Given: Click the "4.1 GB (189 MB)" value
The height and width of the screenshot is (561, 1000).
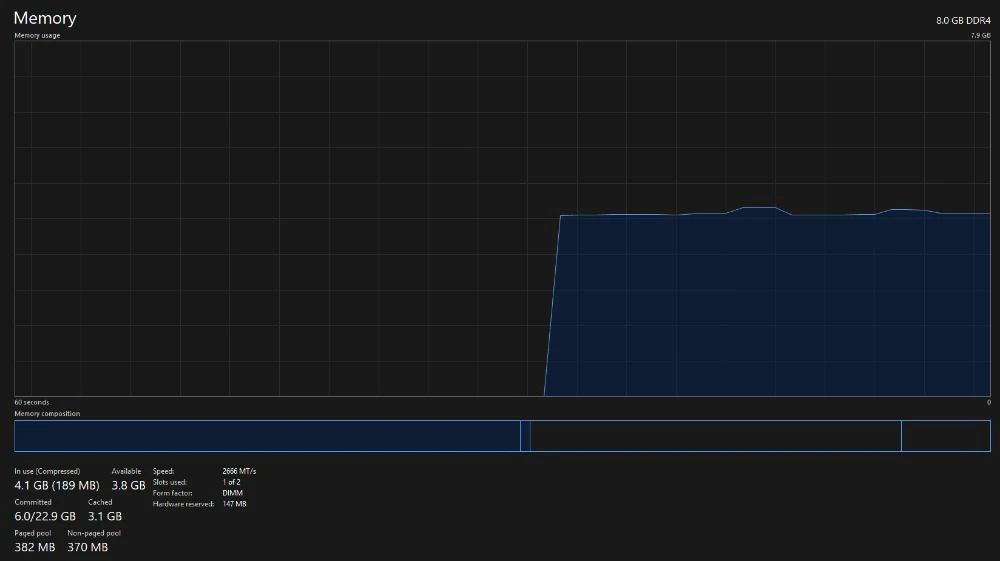Looking at the screenshot, I should (x=57, y=485).
